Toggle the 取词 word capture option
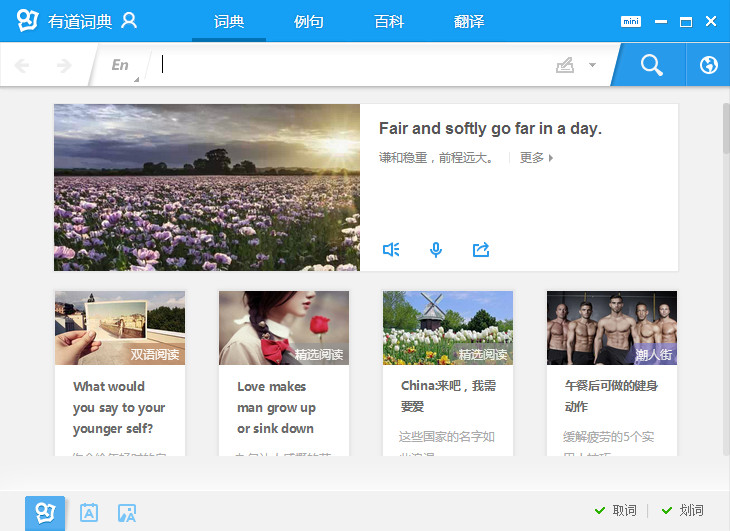The width and height of the screenshot is (730, 531). [x=616, y=511]
